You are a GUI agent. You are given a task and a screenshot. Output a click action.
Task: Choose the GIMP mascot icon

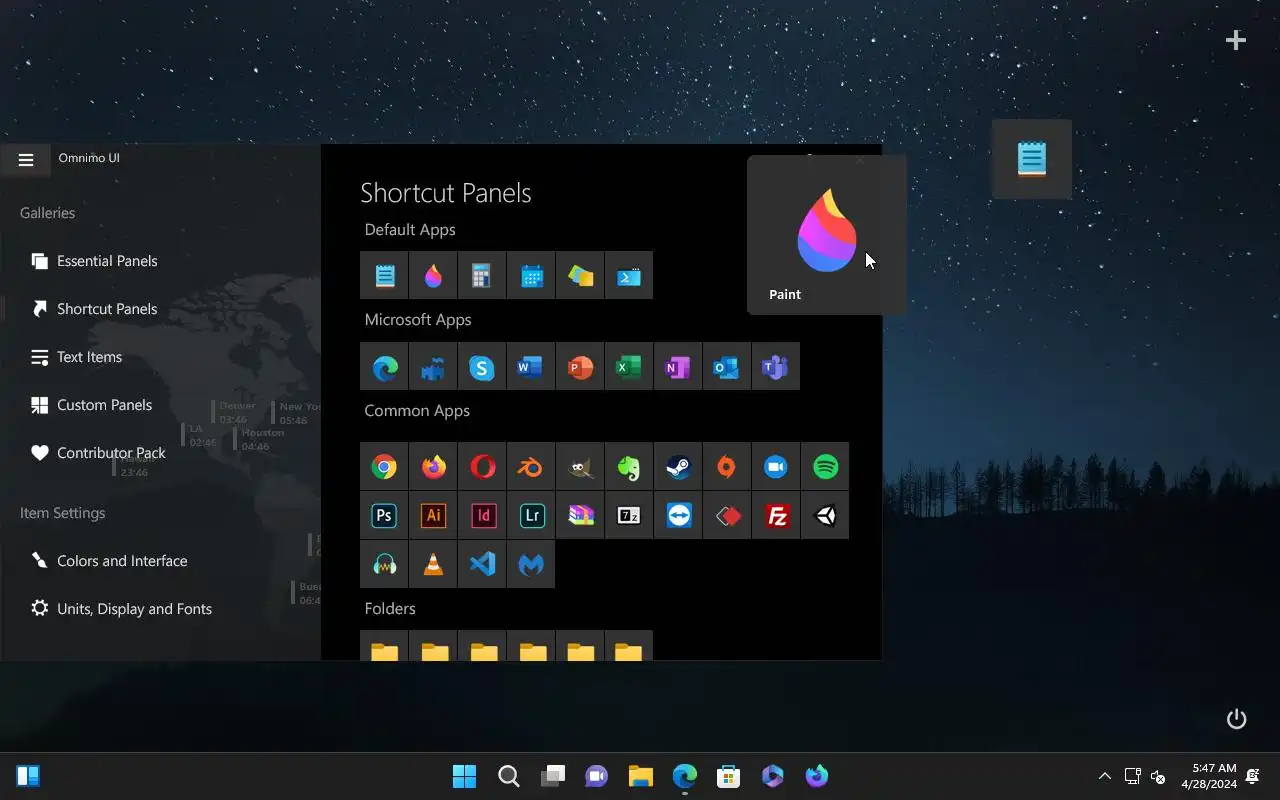(x=580, y=467)
